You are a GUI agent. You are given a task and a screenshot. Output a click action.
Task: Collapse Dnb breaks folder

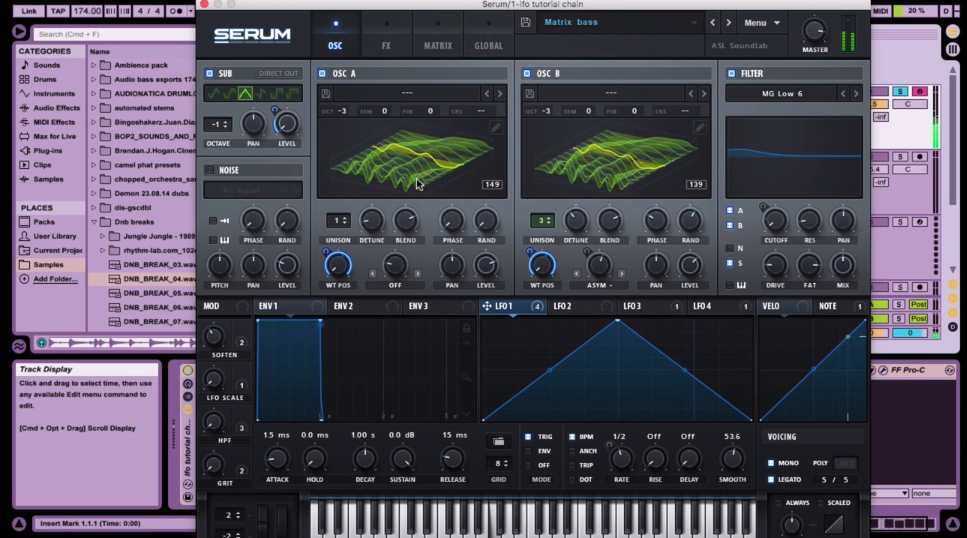click(94, 221)
